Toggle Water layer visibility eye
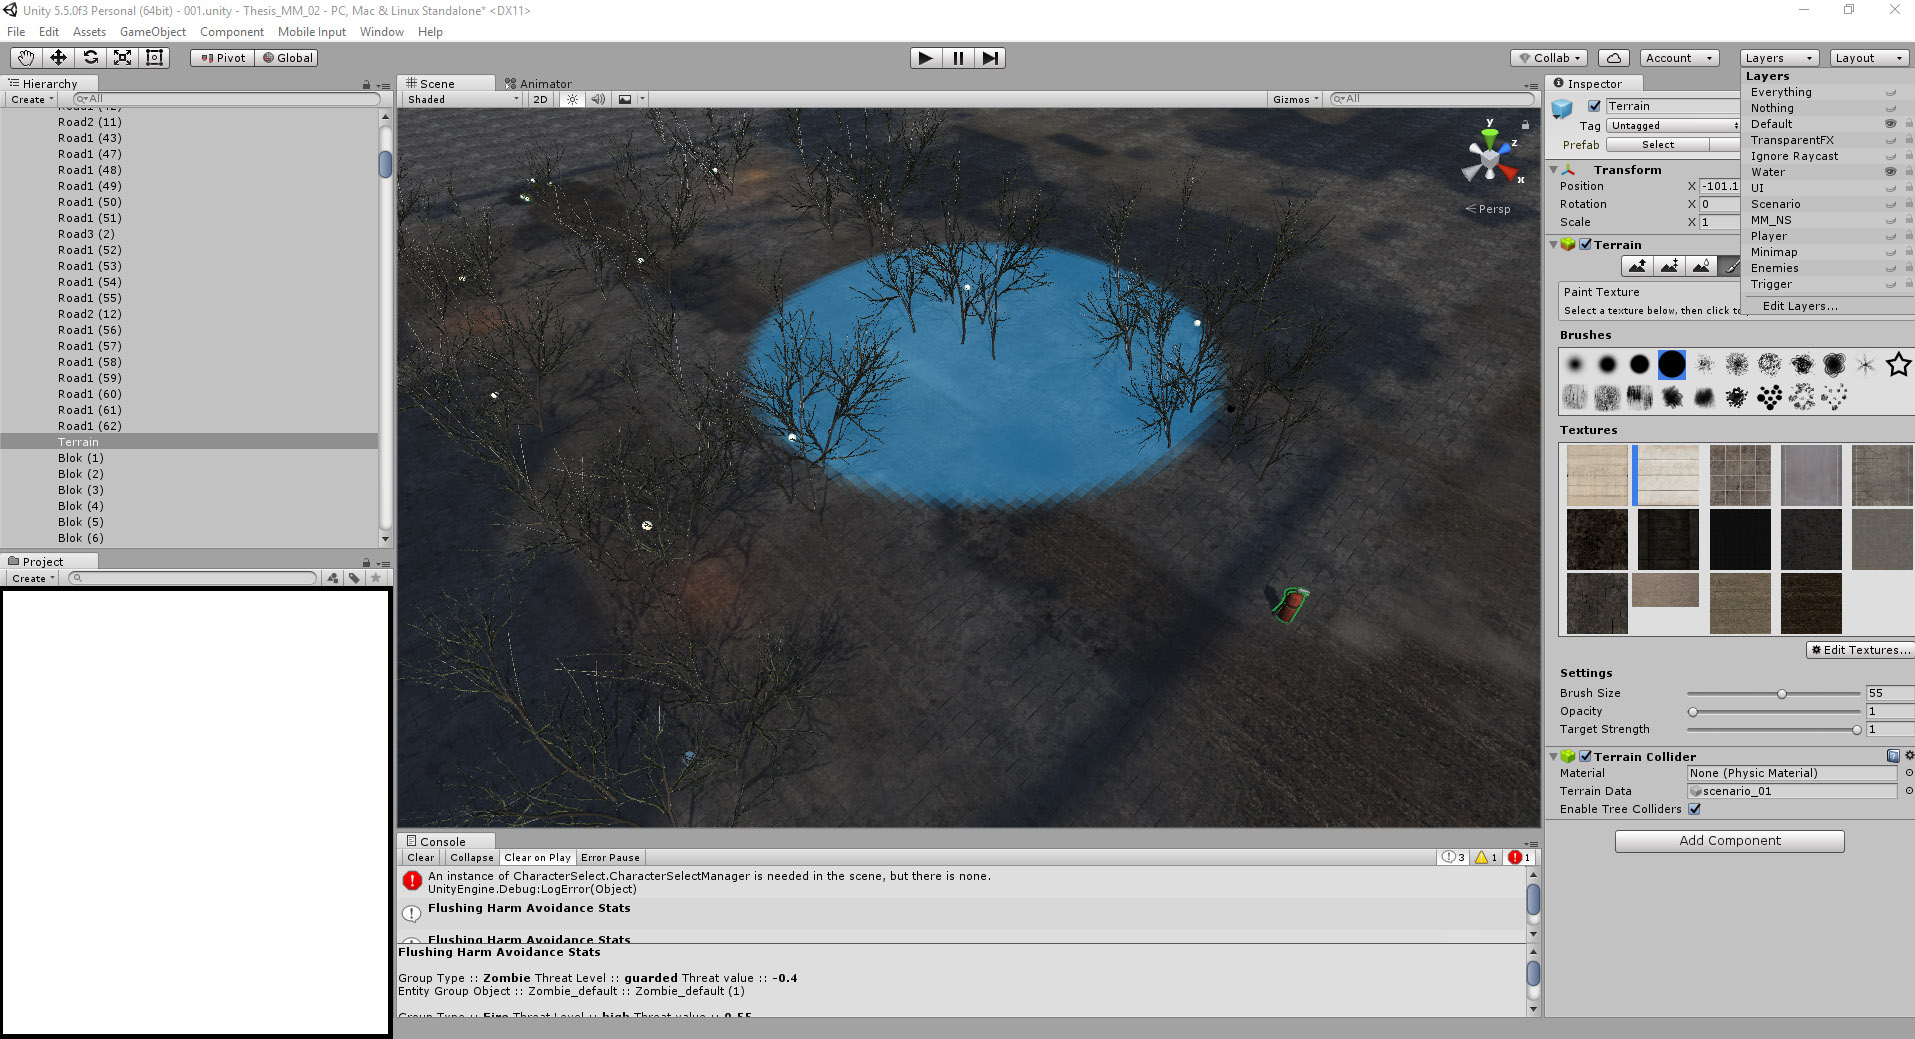 1890,172
